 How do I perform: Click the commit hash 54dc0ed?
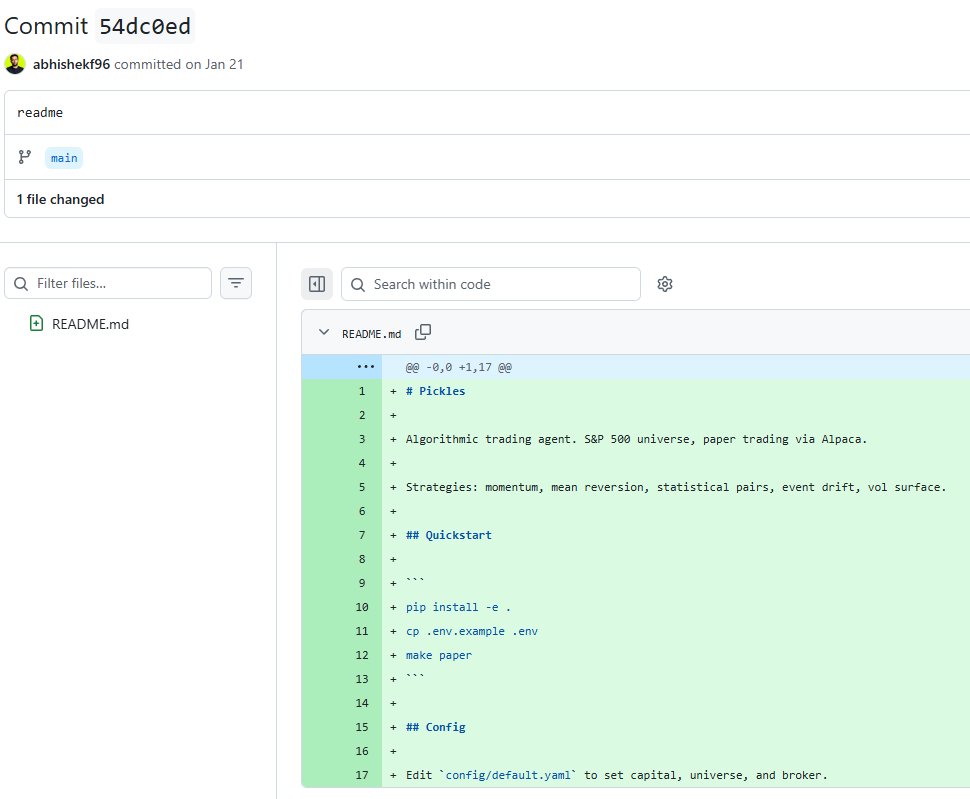[145, 26]
